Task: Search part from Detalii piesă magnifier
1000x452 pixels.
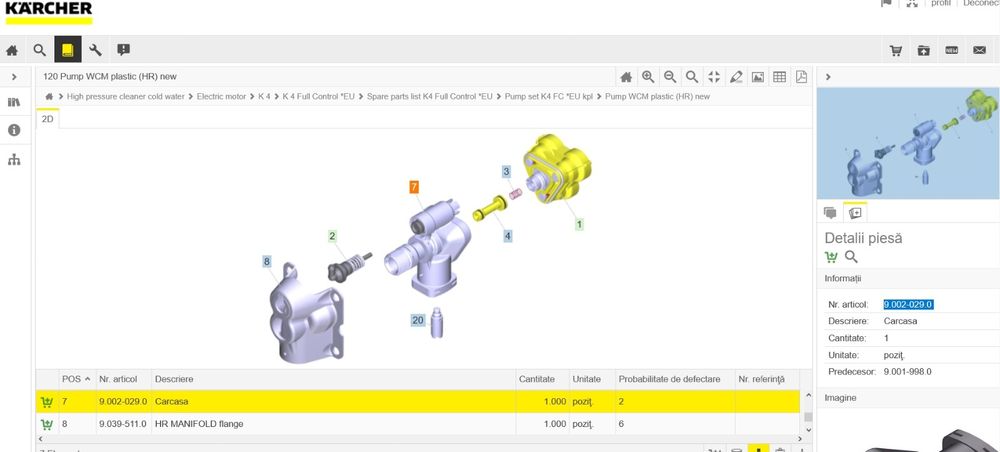Action: click(x=851, y=257)
